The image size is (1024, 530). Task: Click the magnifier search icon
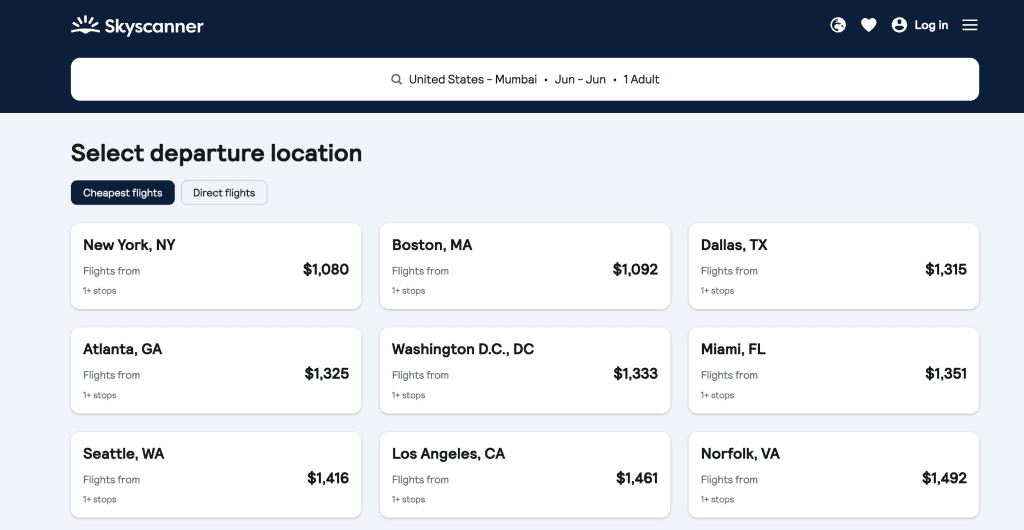[396, 80]
